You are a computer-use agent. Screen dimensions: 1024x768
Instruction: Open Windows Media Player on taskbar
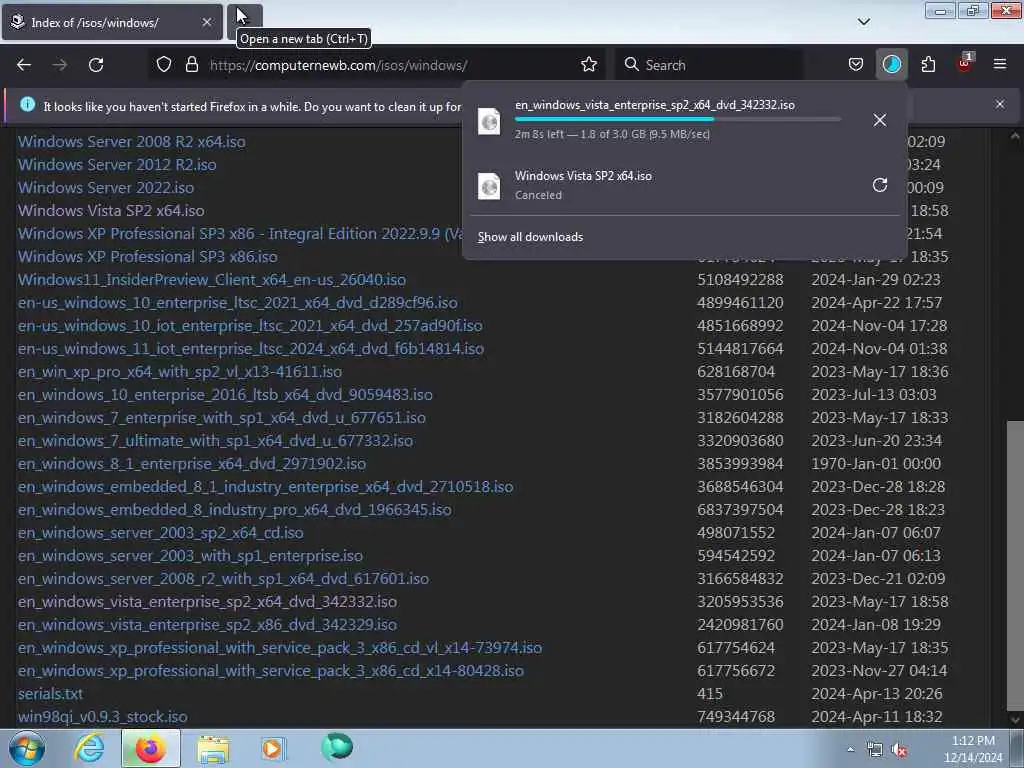click(x=272, y=748)
